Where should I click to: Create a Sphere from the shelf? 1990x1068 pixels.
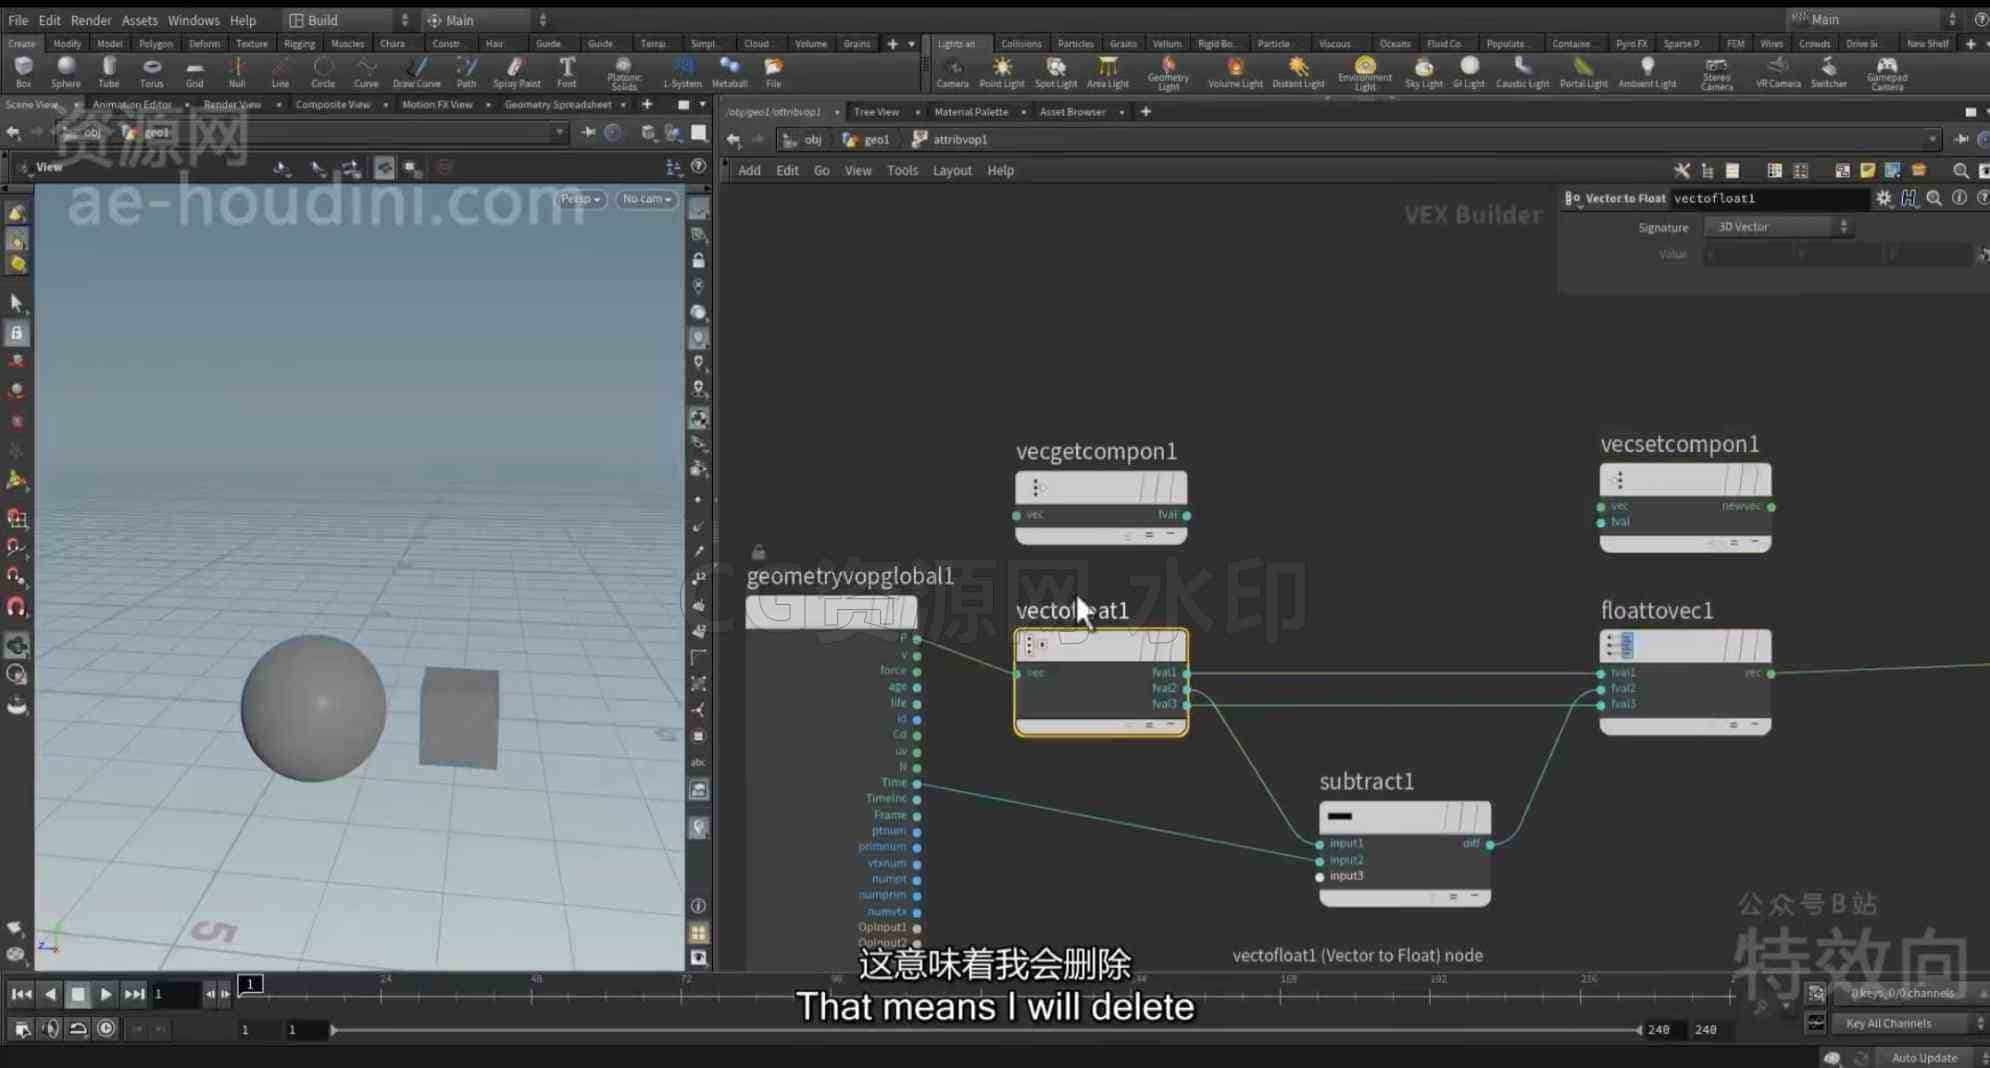pos(66,71)
